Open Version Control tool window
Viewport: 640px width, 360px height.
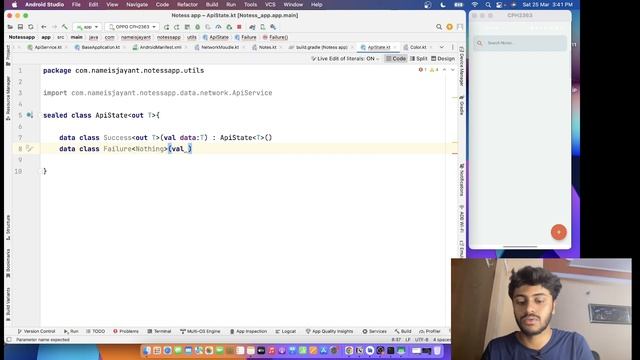point(36,331)
